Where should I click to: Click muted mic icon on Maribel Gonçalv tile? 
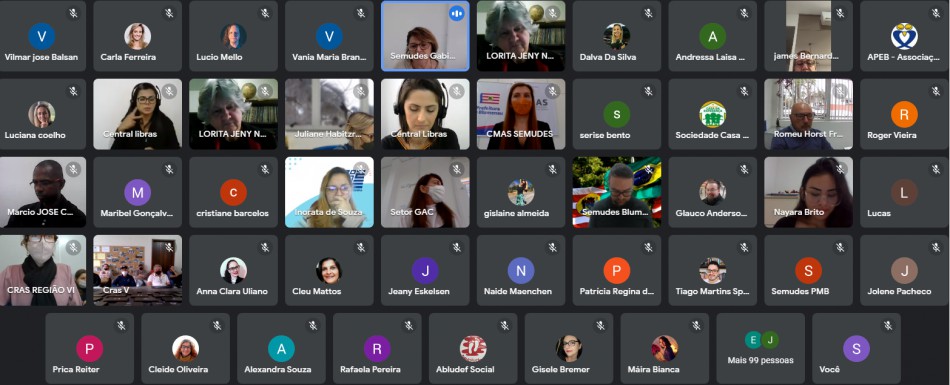click(x=169, y=169)
